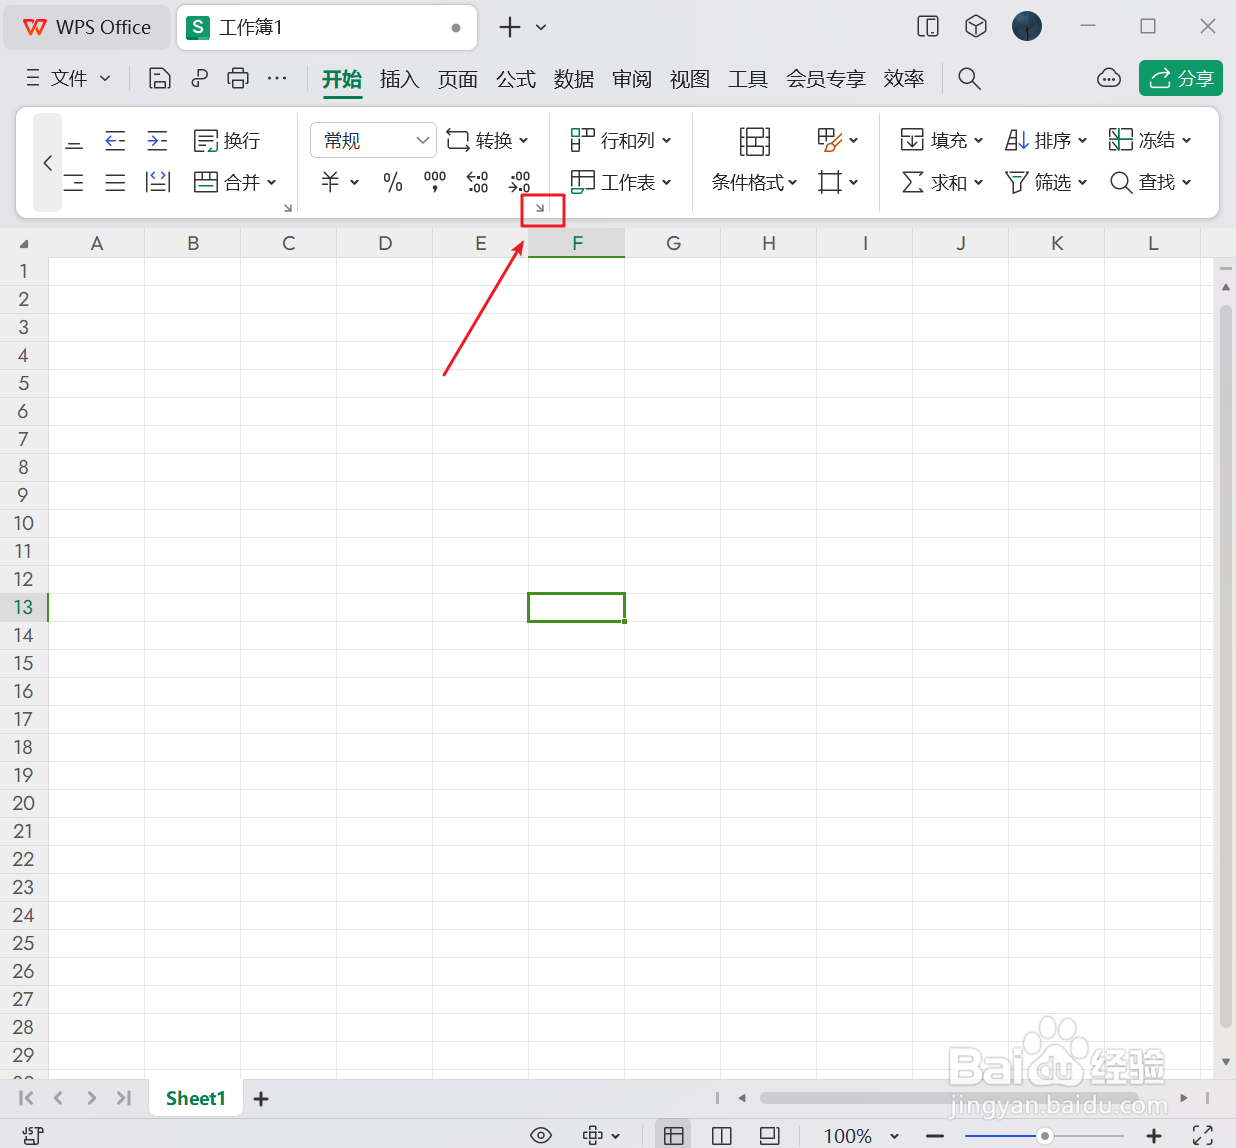The height and width of the screenshot is (1148, 1236).
Task: Click the 3D box icon in title bar
Action: pyautogui.click(x=976, y=27)
